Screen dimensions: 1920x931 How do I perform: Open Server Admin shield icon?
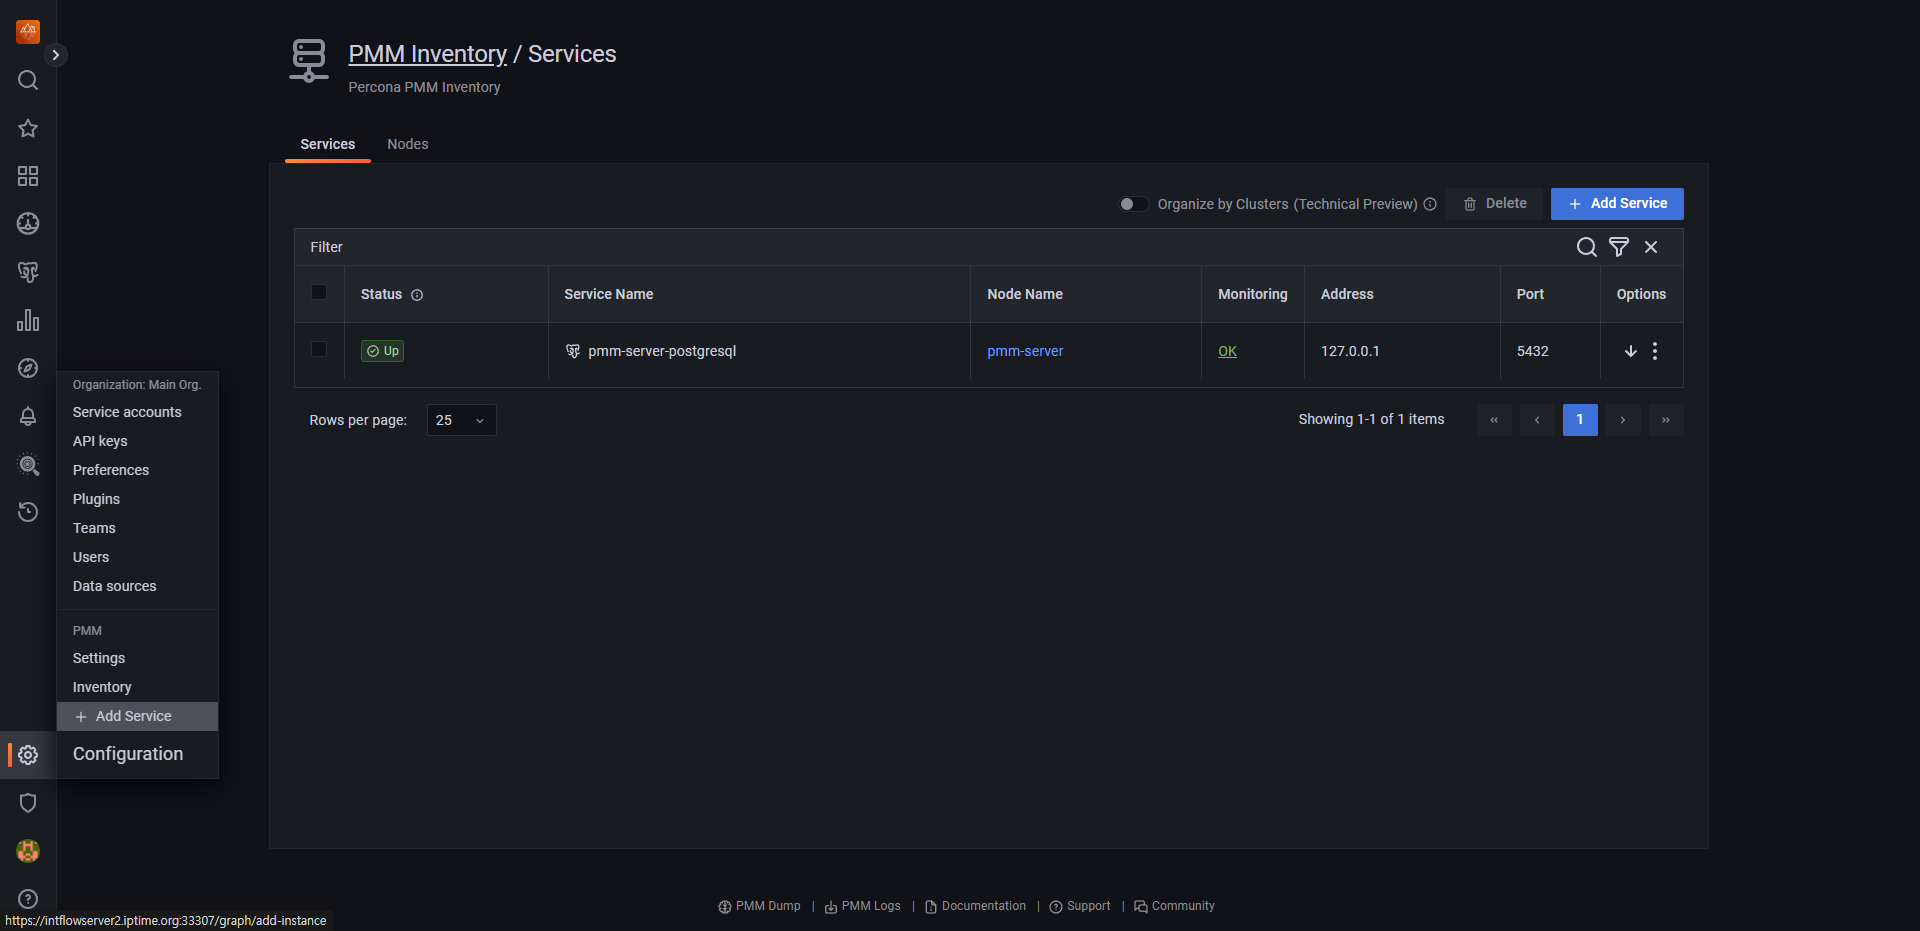point(28,803)
